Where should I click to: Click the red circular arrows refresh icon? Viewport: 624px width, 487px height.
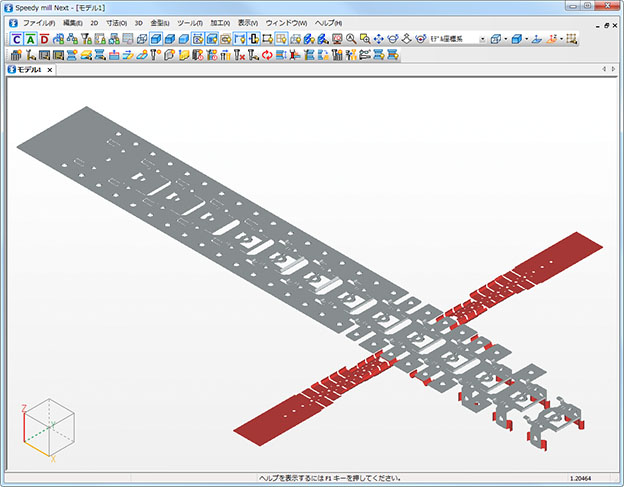[x=267, y=55]
